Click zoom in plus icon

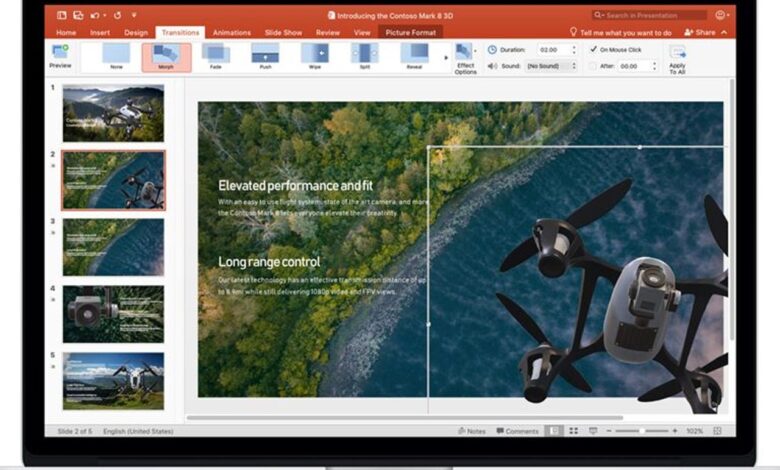675,431
